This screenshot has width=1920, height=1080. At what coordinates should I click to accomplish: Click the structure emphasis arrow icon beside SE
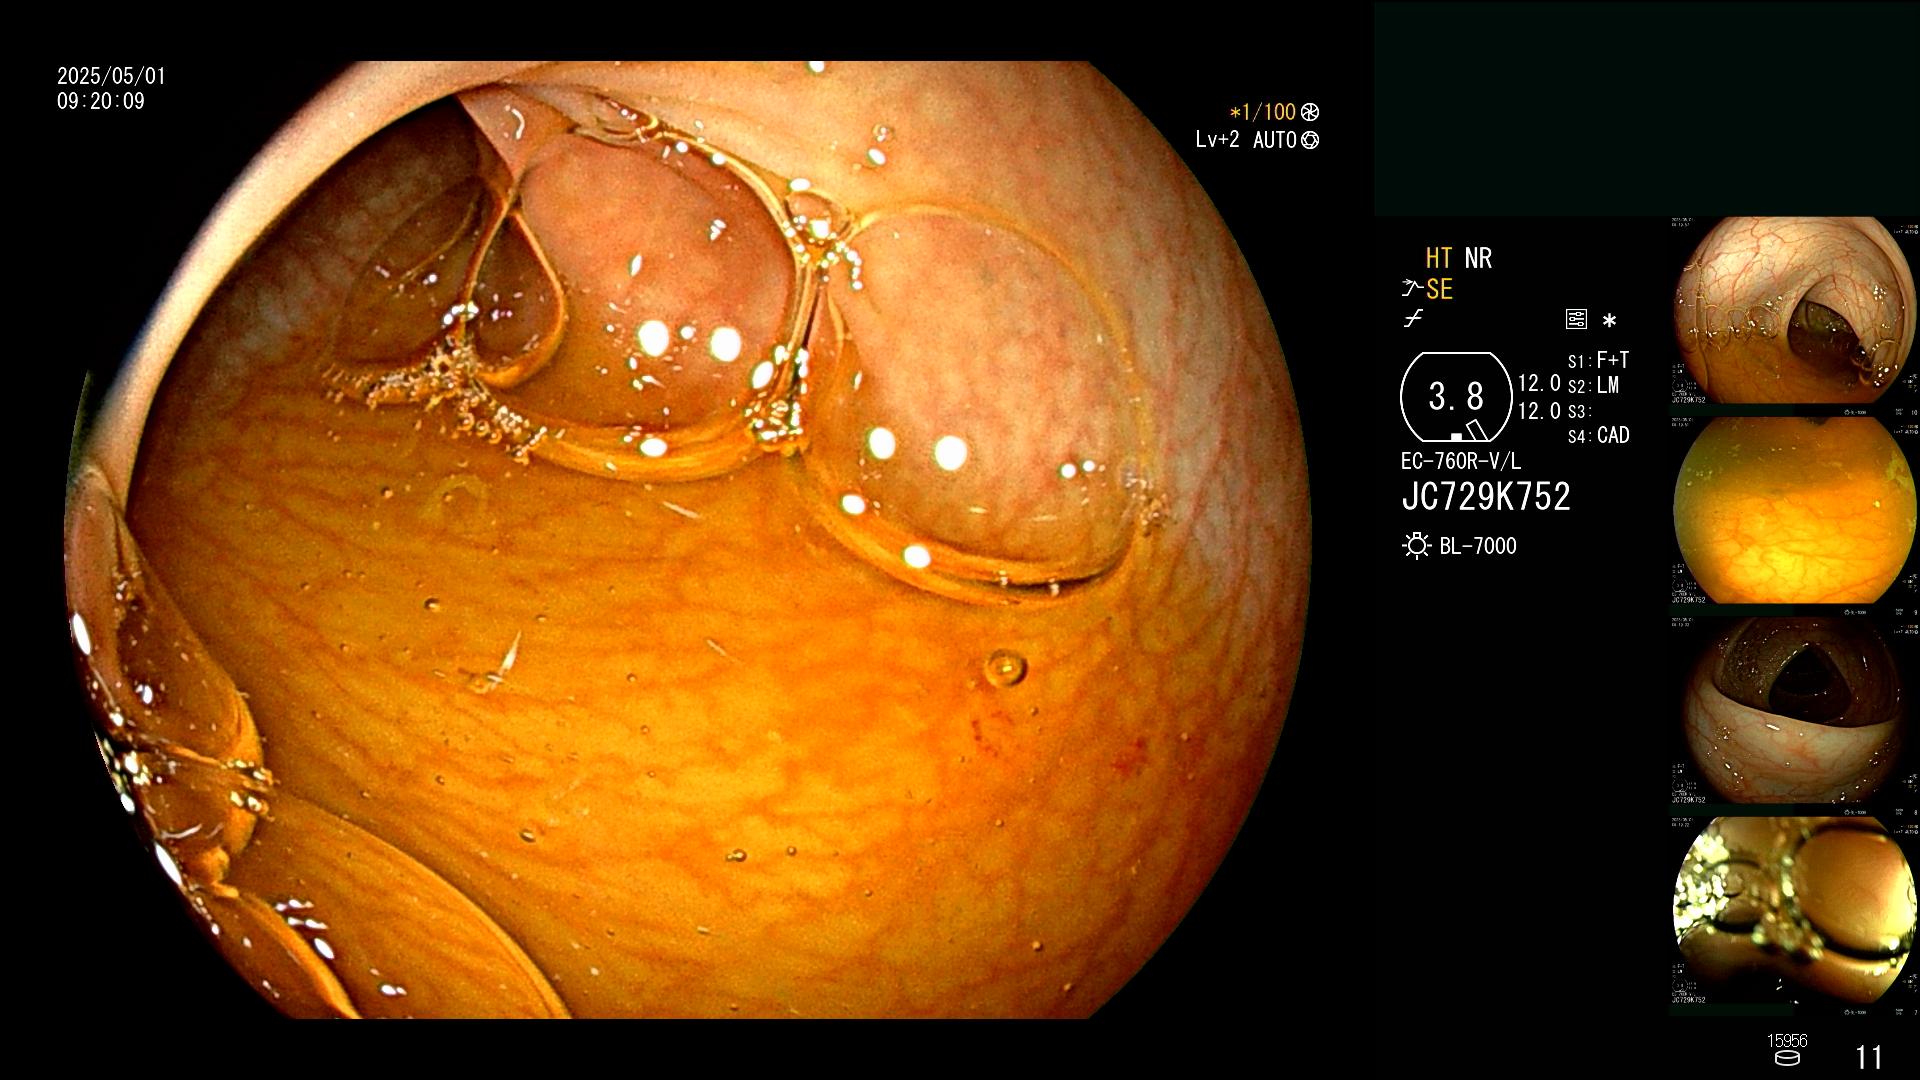point(1411,289)
